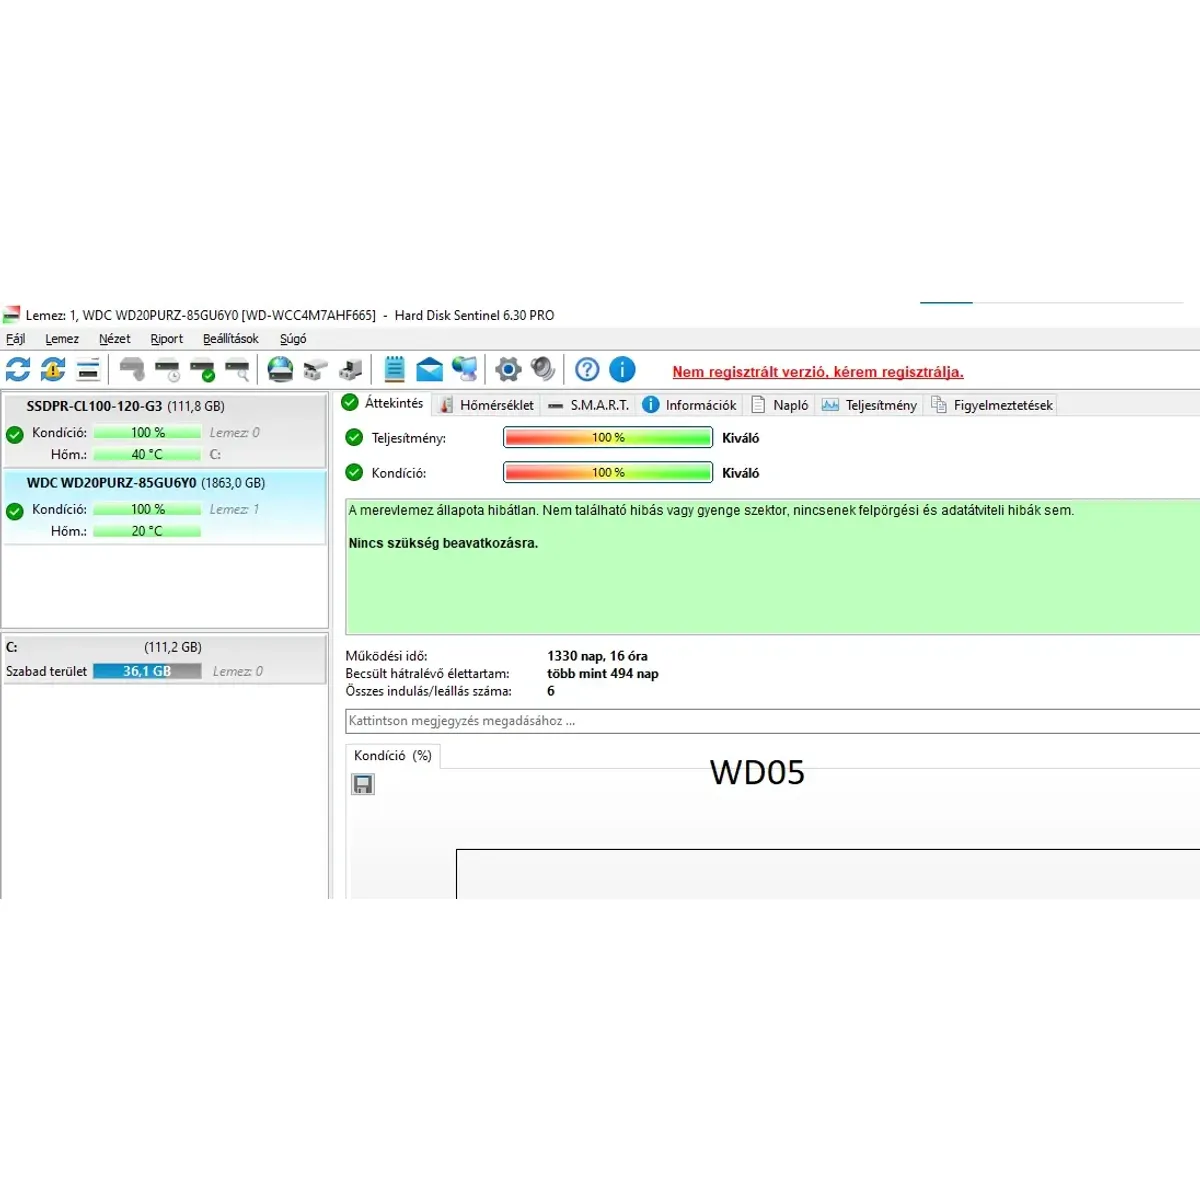The height and width of the screenshot is (1200, 1200).
Task: Save condition graph with floppy disk icon
Action: tap(363, 785)
